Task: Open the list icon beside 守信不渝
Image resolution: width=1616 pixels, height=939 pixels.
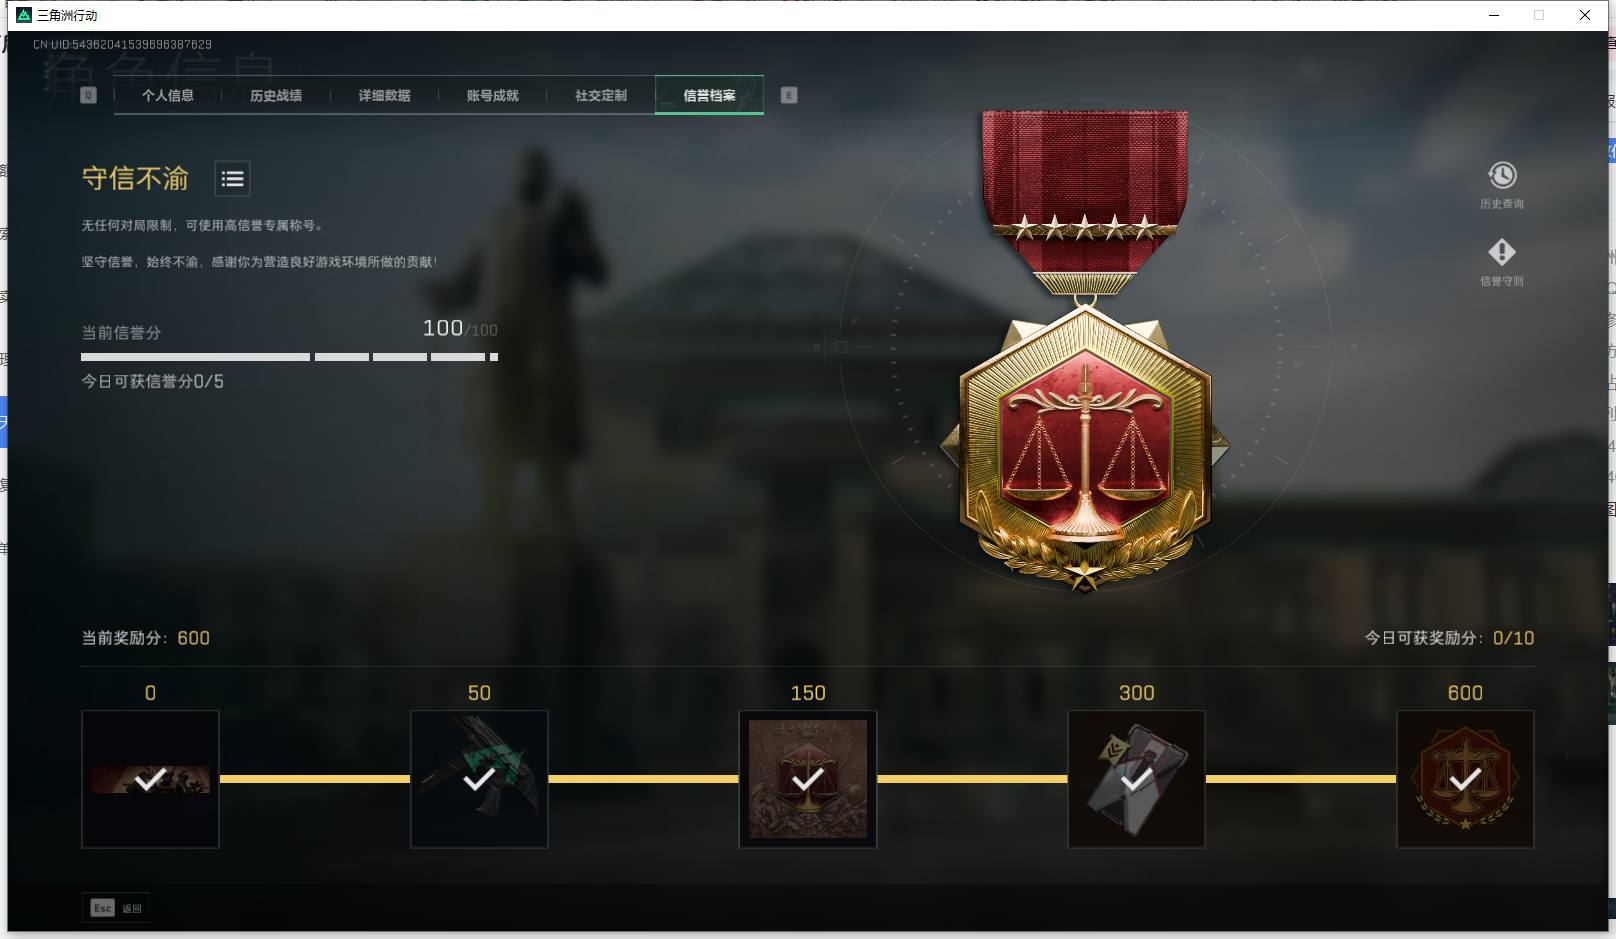Action: coord(232,179)
